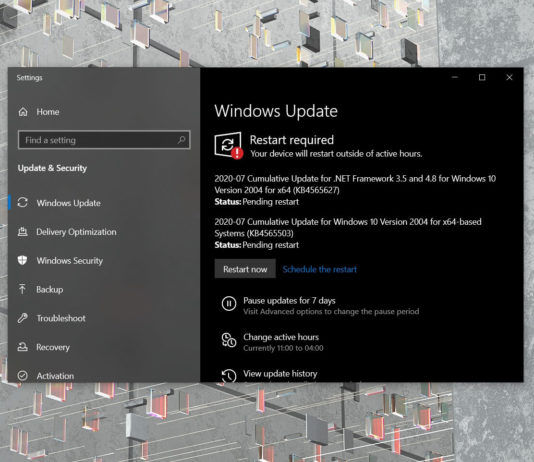Viewport: 534px width, 462px height.
Task: Click 'Visit Advanced options to change the pause period'
Action: coord(331,312)
